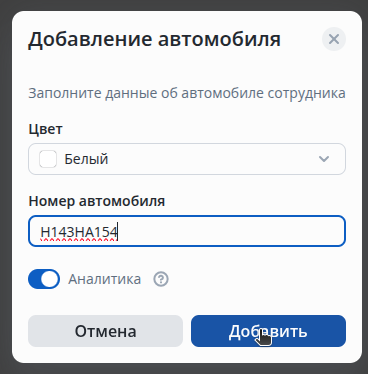Click the Аналитика help question mark icon
The width and height of the screenshot is (368, 374).
161,279
